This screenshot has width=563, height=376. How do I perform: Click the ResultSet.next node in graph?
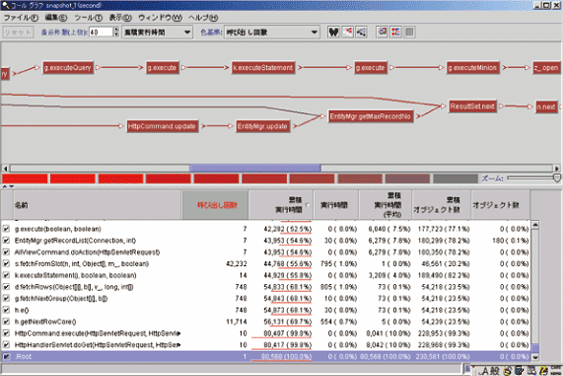tap(473, 106)
